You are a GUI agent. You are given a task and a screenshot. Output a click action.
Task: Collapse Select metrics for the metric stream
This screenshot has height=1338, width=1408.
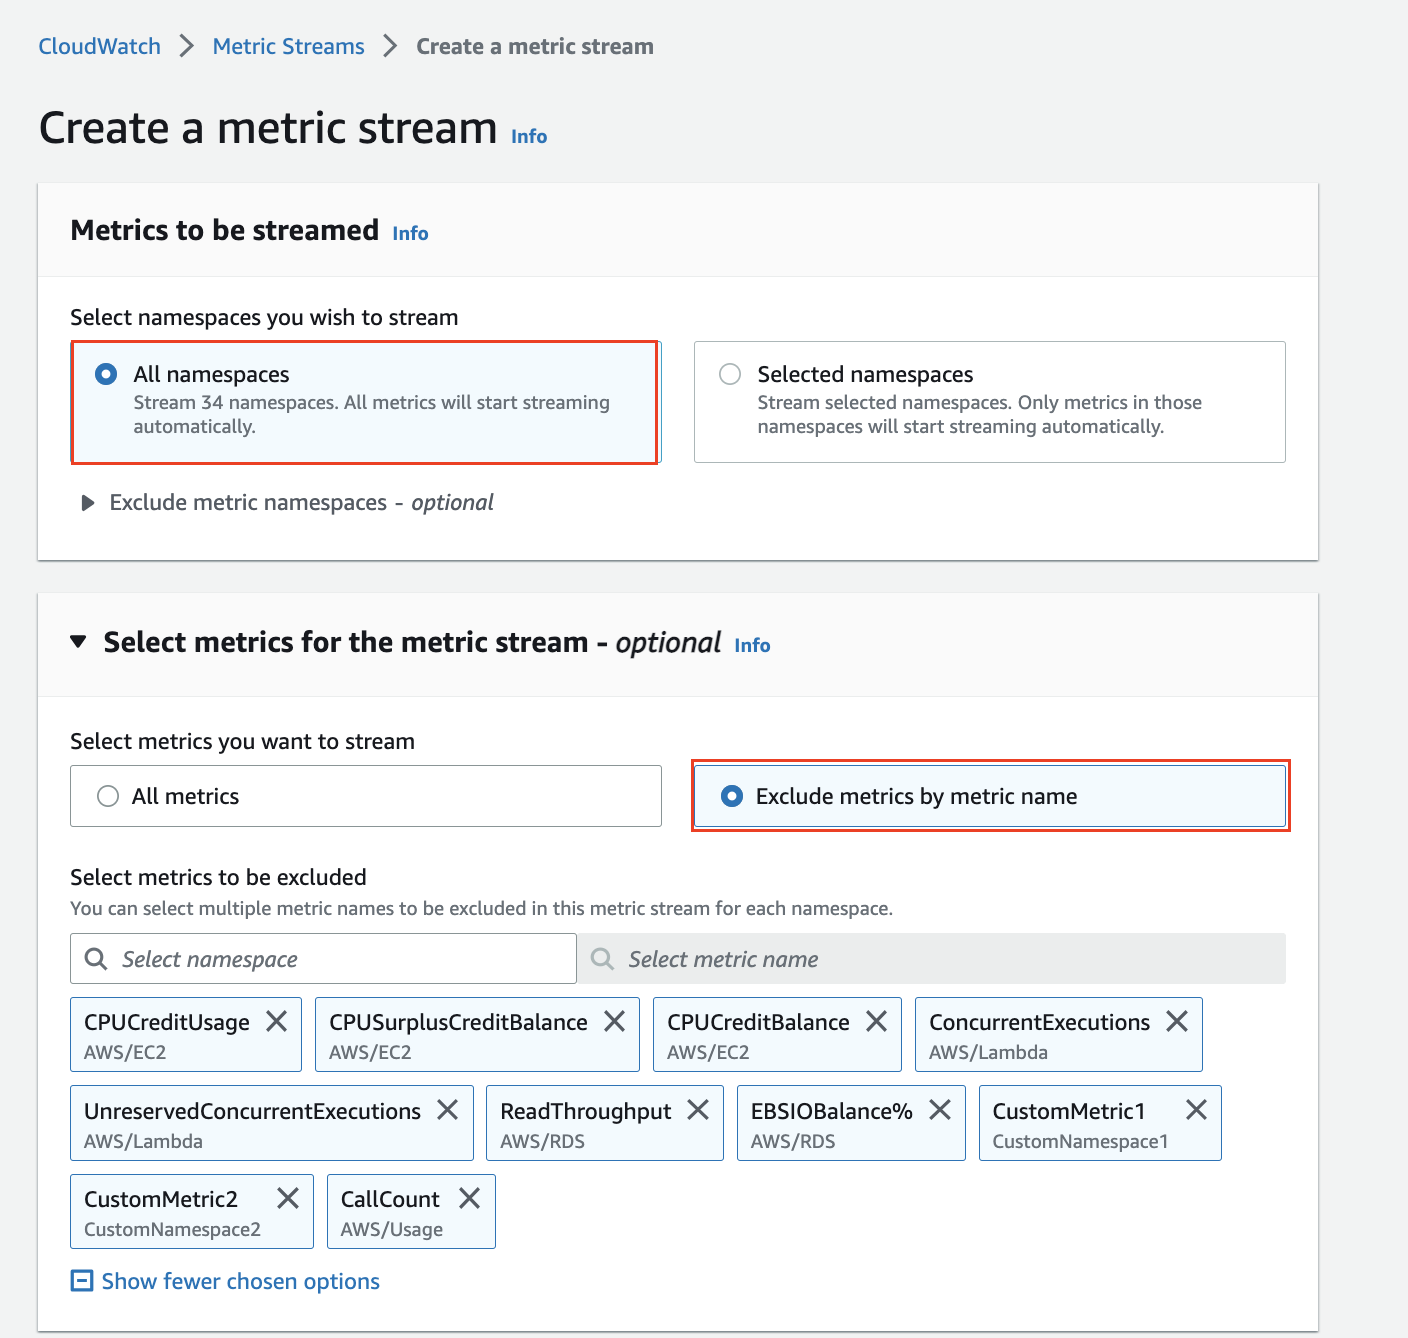(78, 642)
